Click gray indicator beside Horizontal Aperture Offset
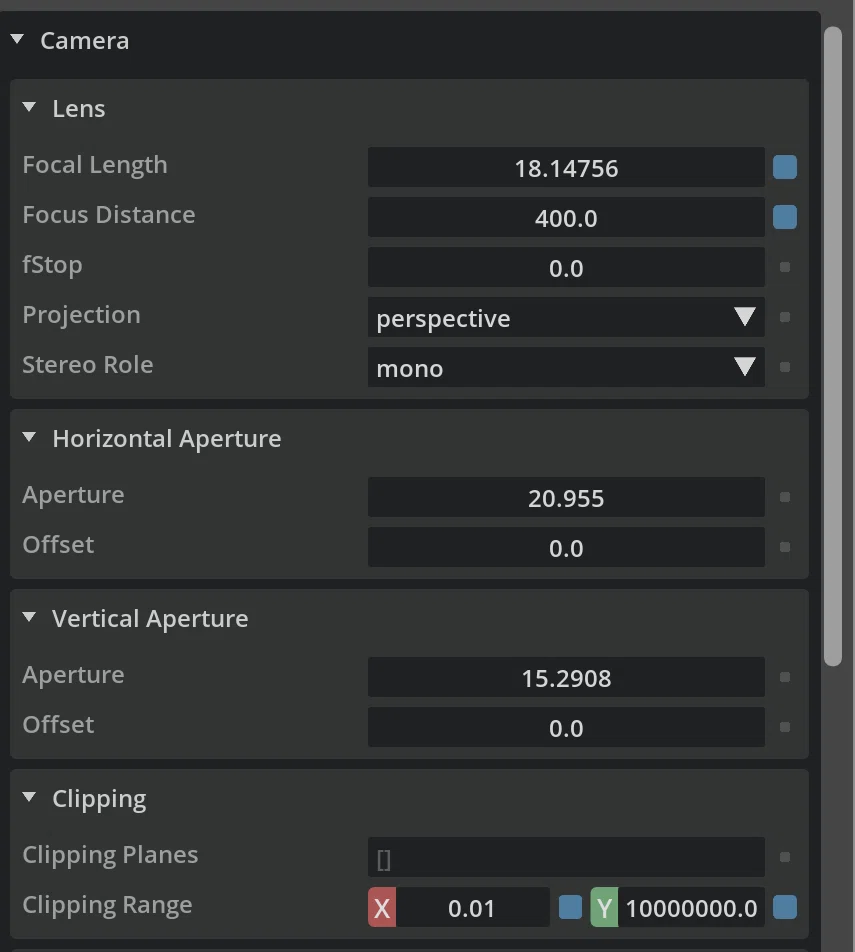 [x=785, y=547]
